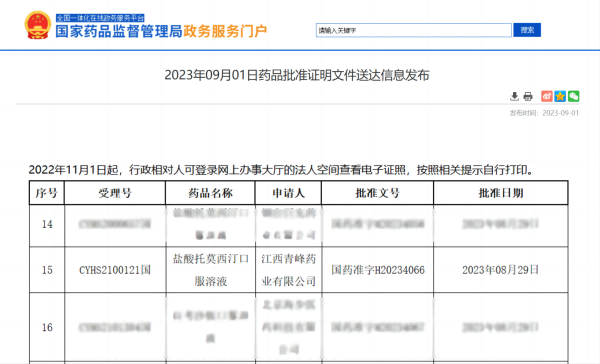600x364 pixels.
Task: Click the national emblem logo
Action: [38, 25]
